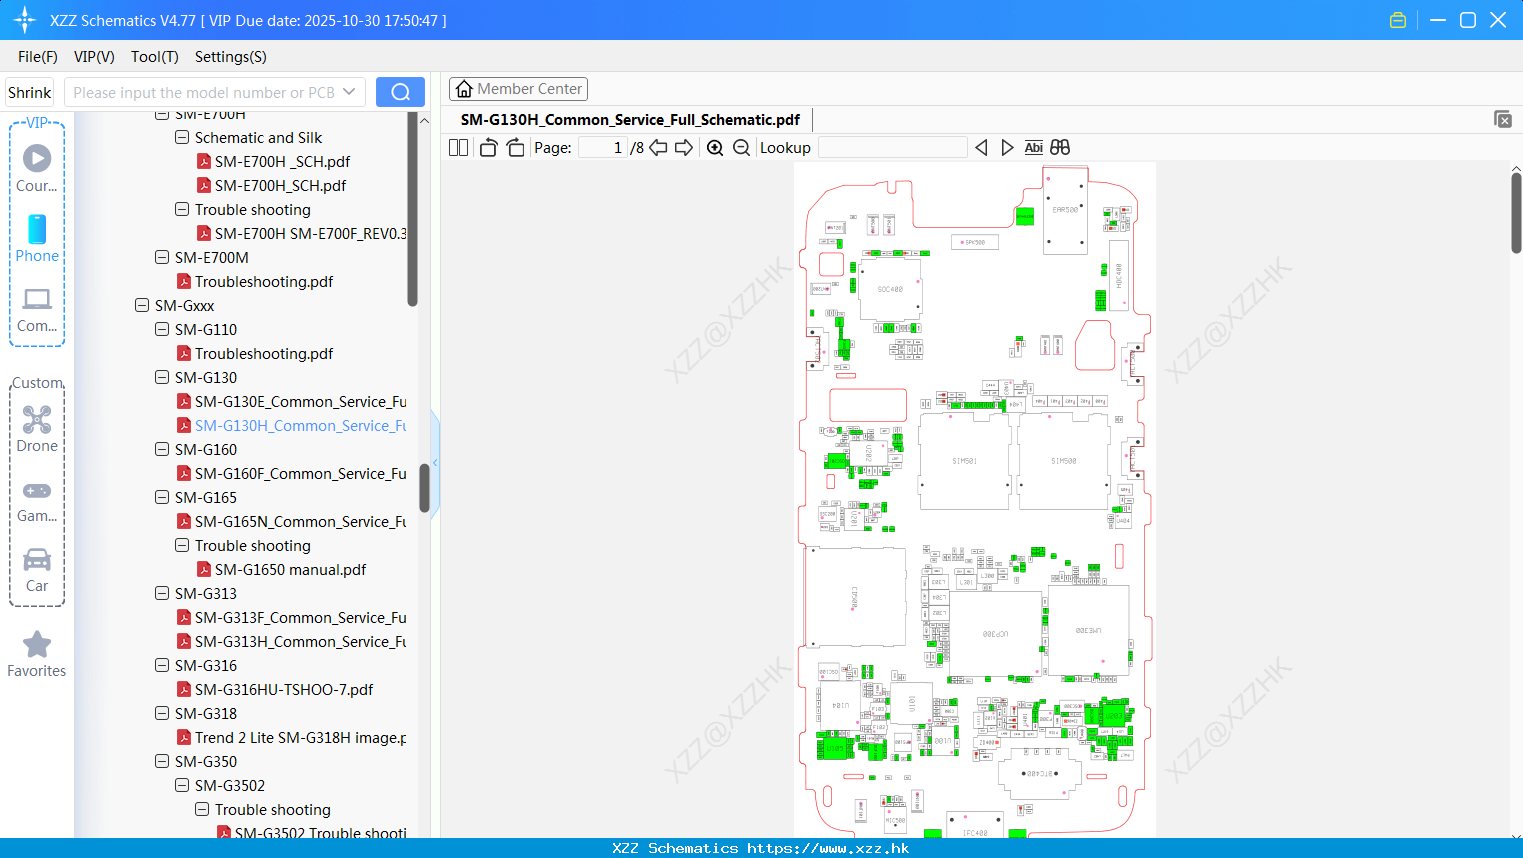1523x858 pixels.
Task: Find previous lookup result
Action: pos(981,148)
